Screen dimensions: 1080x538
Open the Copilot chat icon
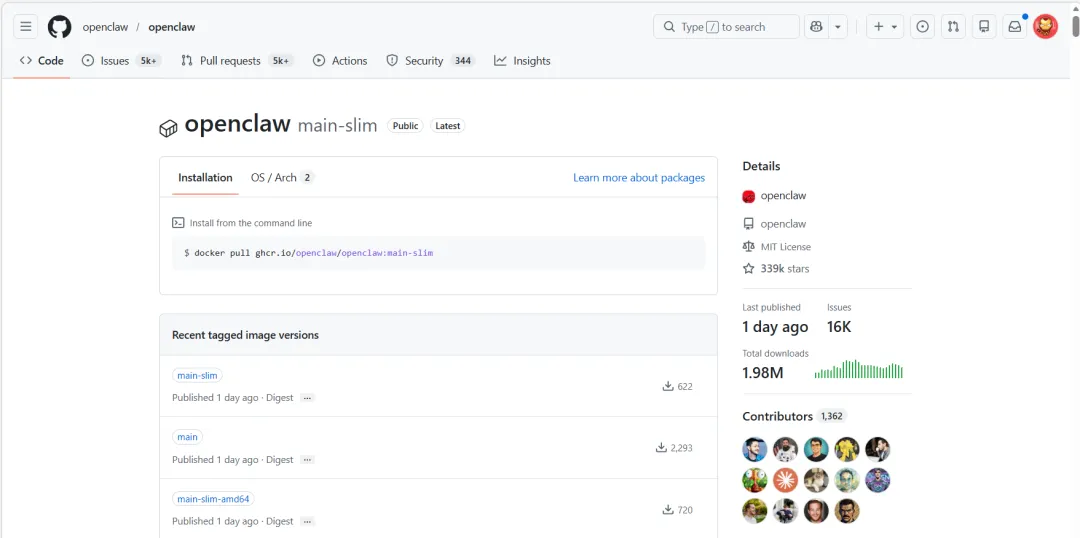(x=816, y=27)
